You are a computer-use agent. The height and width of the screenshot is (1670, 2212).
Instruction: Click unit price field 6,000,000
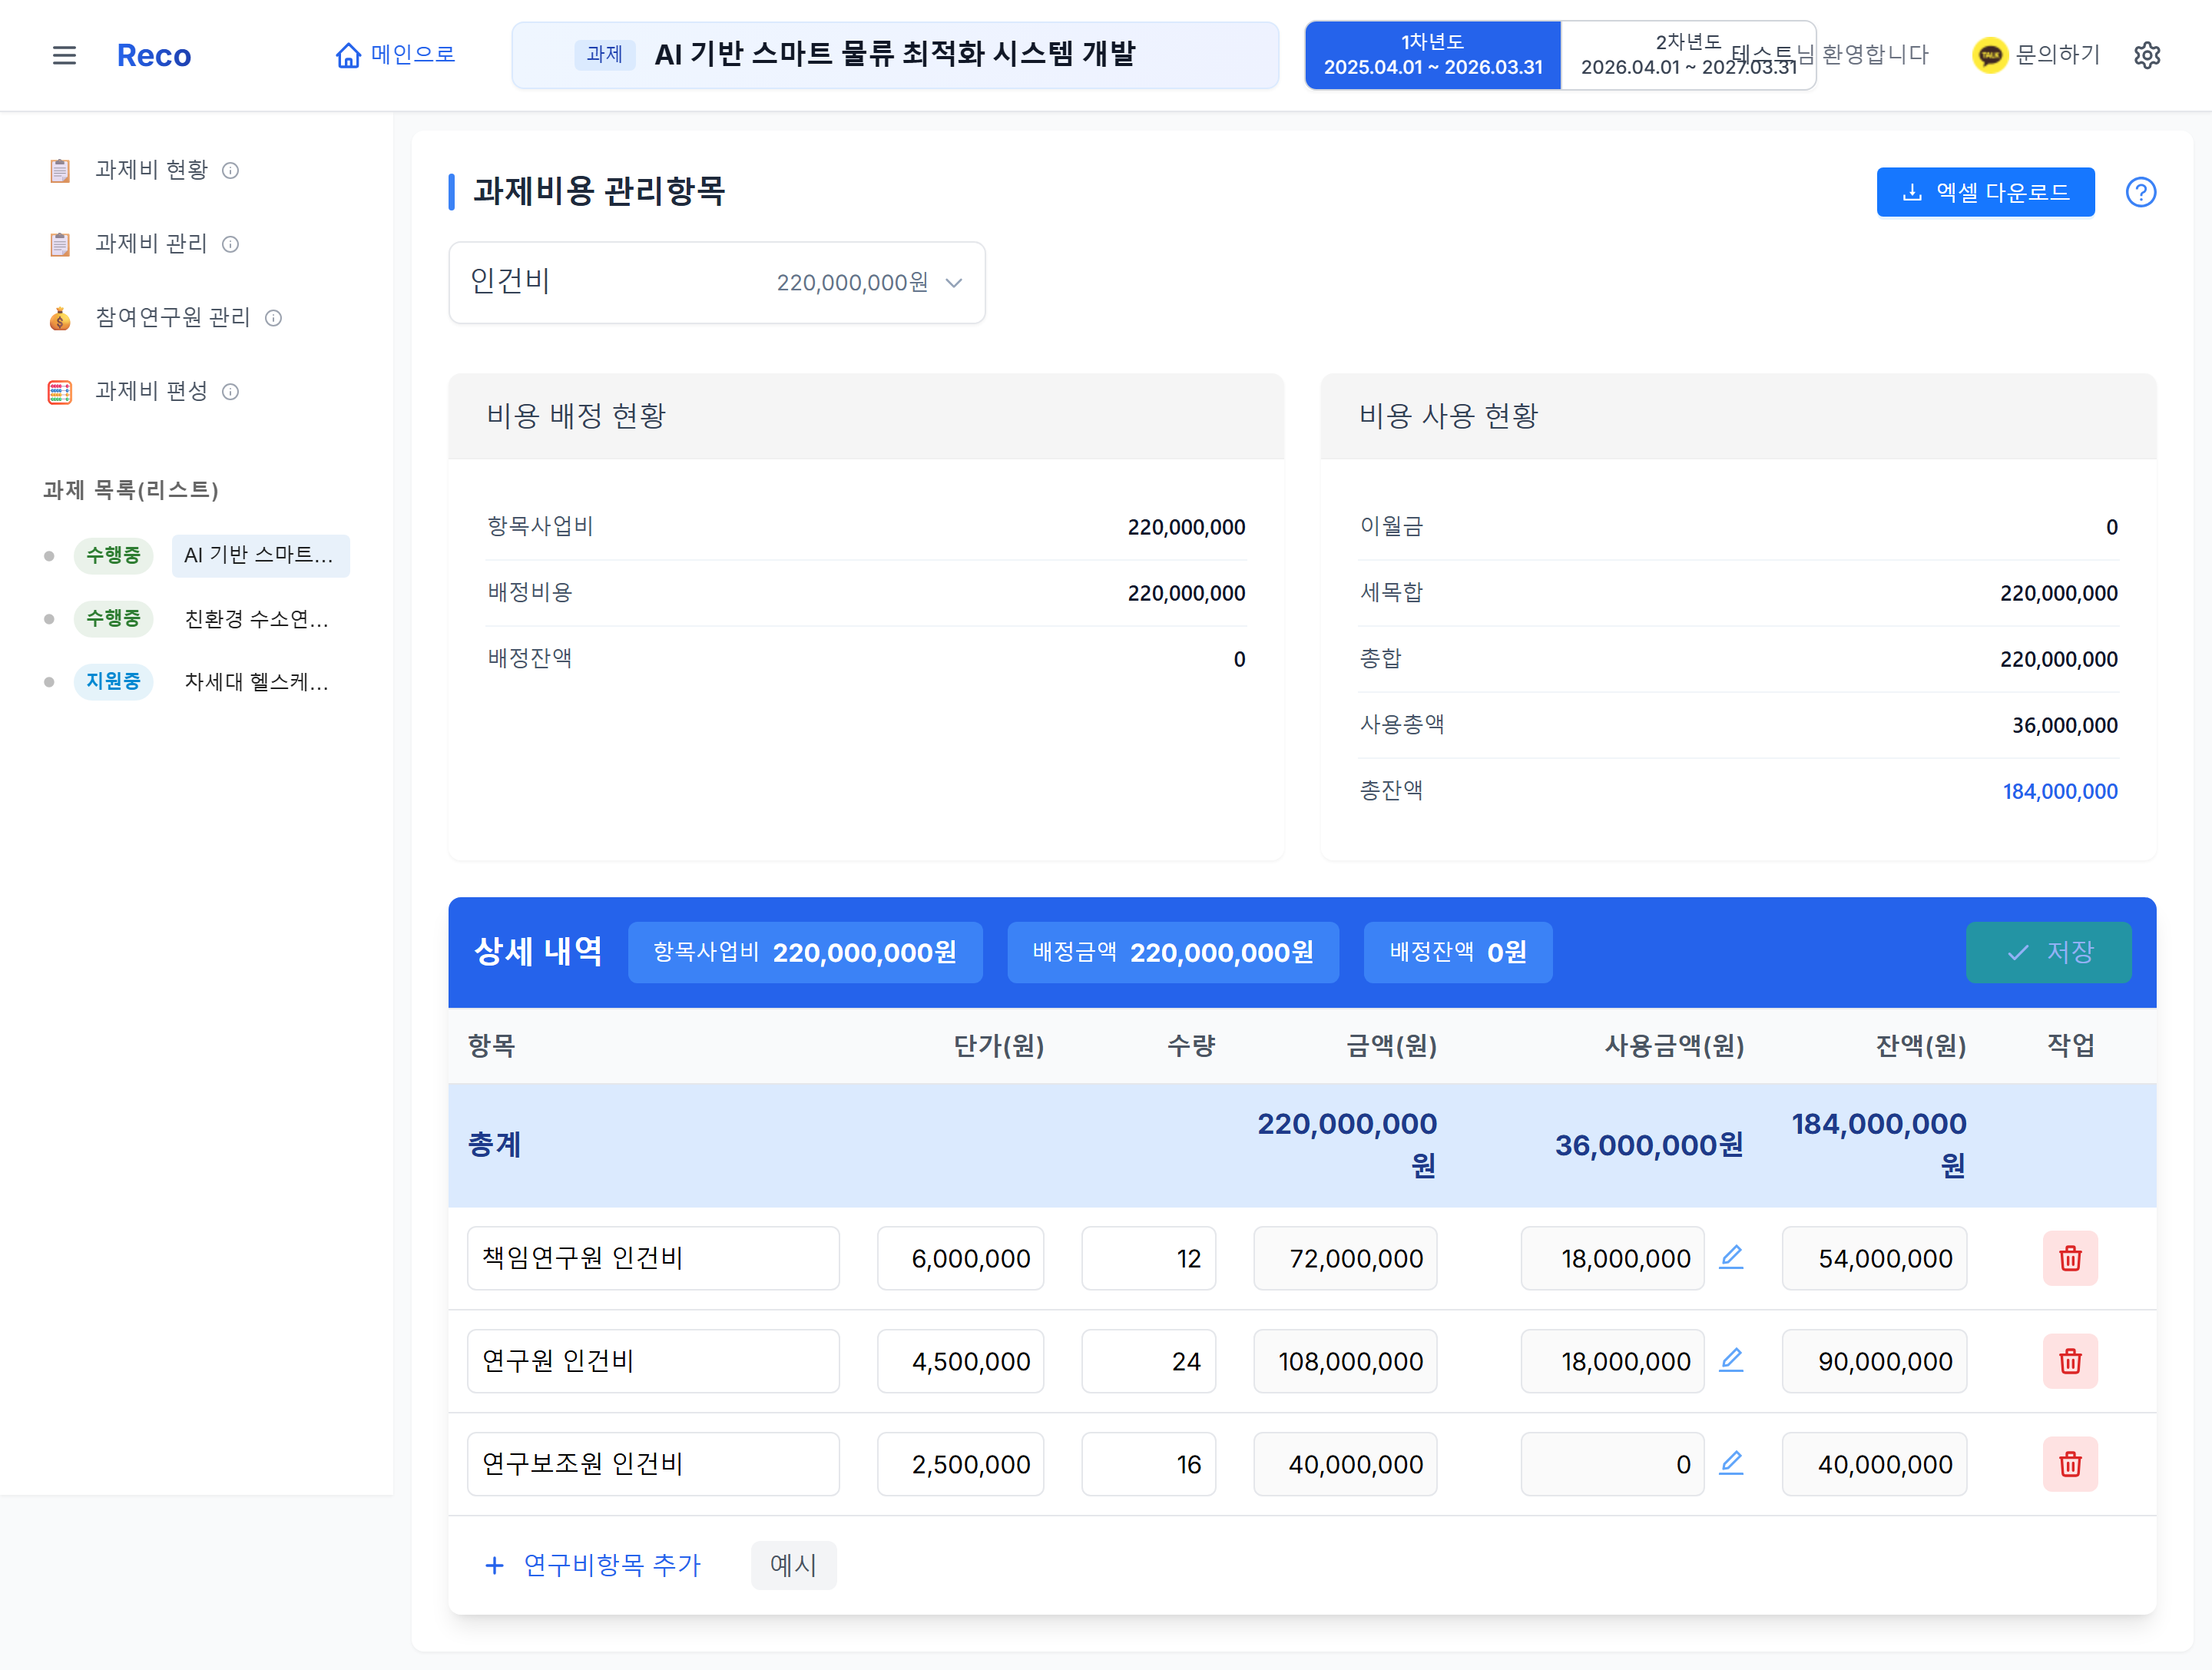coord(960,1258)
